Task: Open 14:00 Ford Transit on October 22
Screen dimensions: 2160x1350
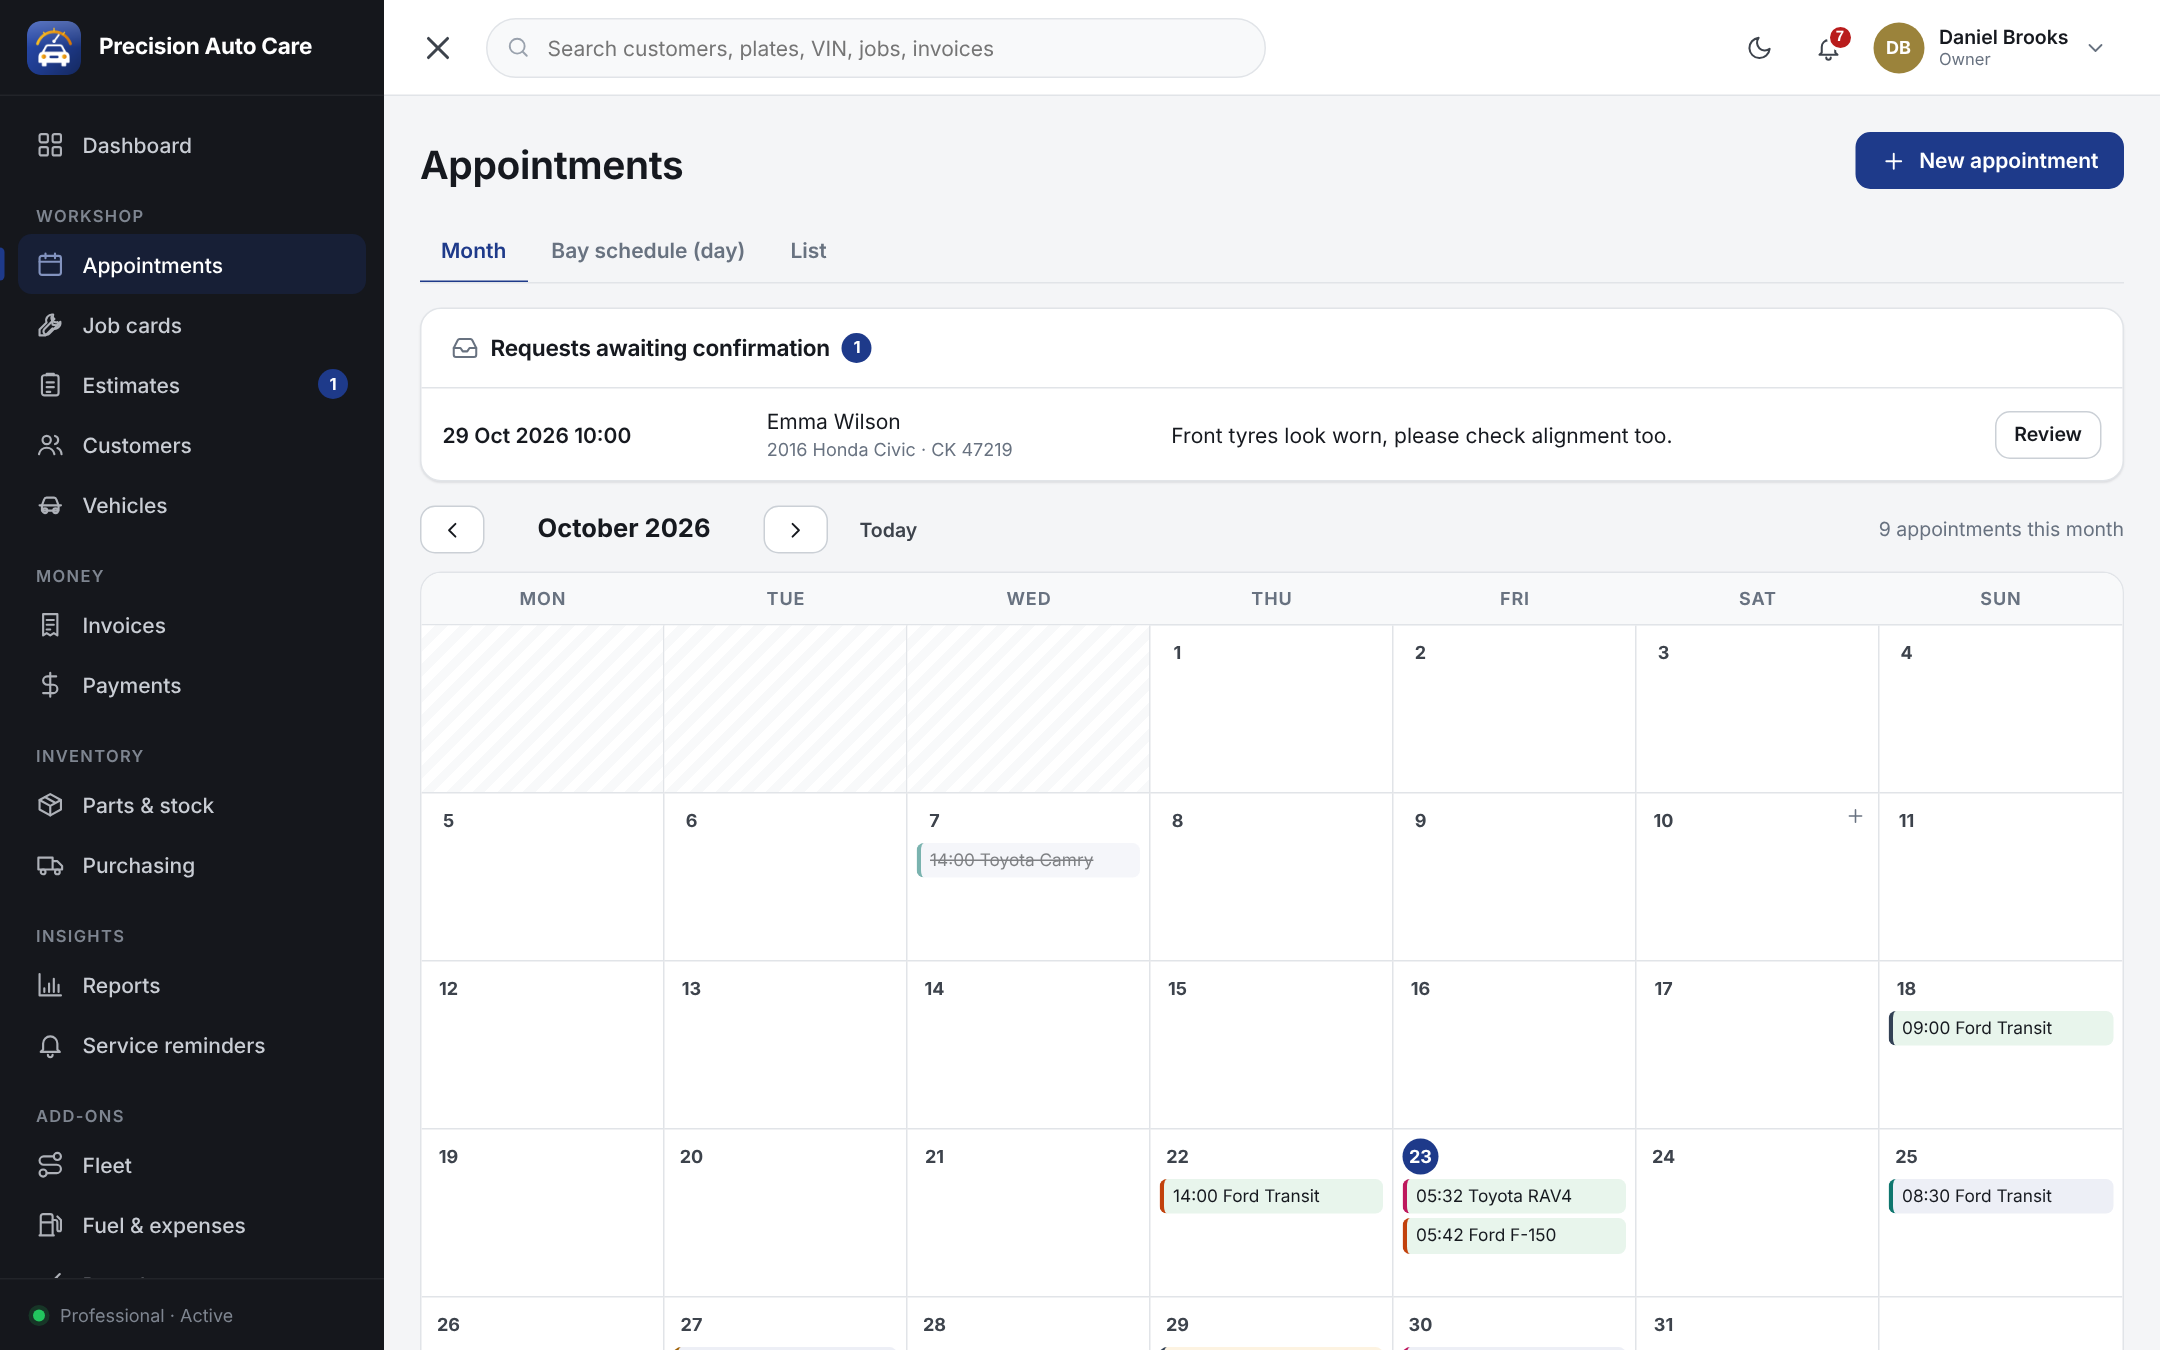Action: [x=1271, y=1196]
